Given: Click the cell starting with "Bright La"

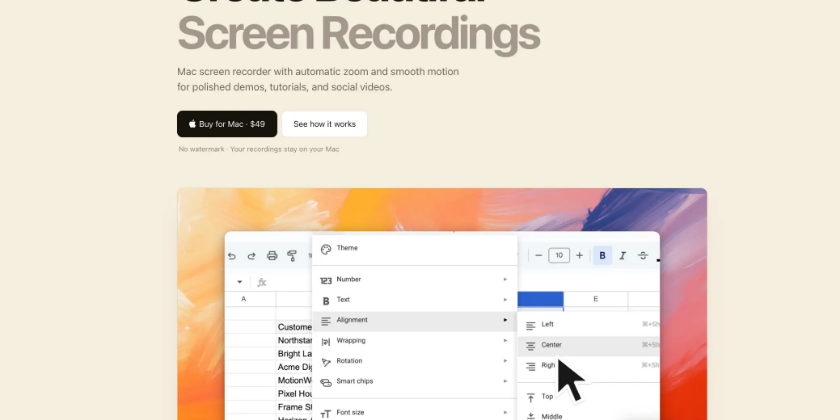Looking at the screenshot, I should pos(294,354).
